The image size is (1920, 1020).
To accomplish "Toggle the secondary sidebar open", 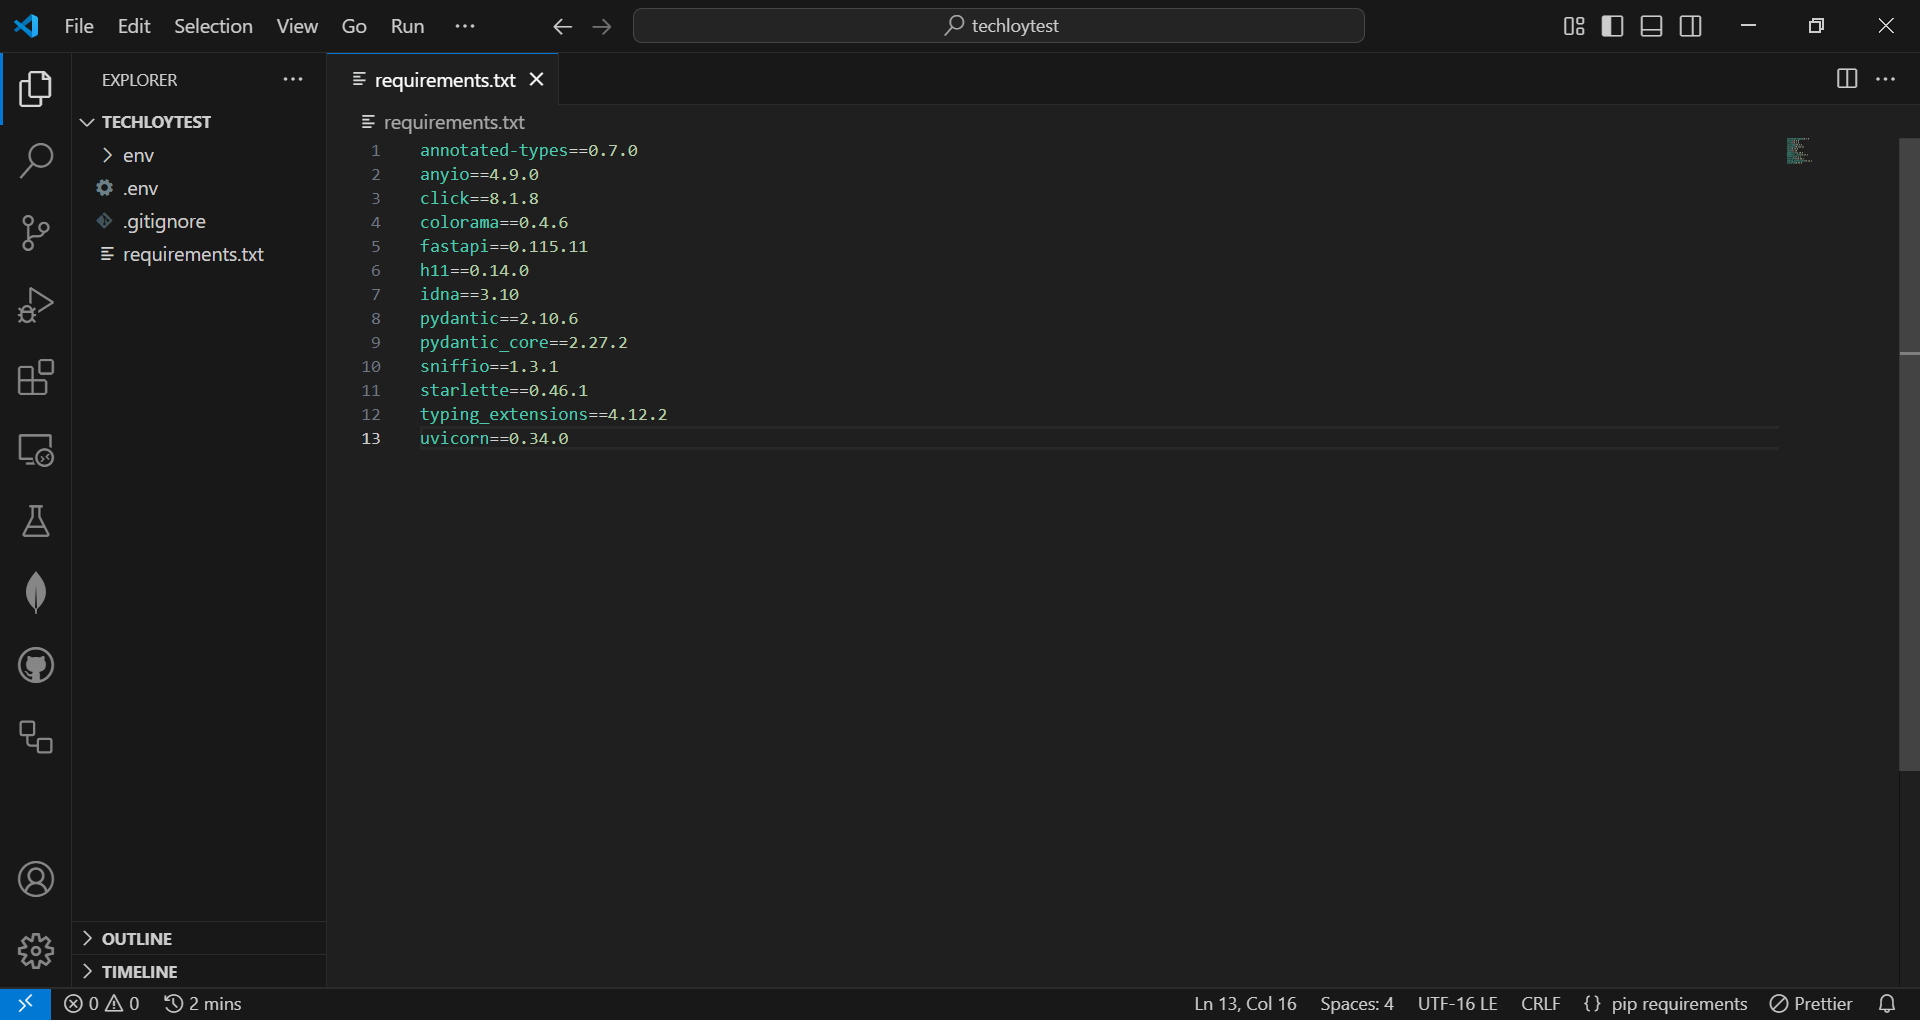I will click(1691, 26).
